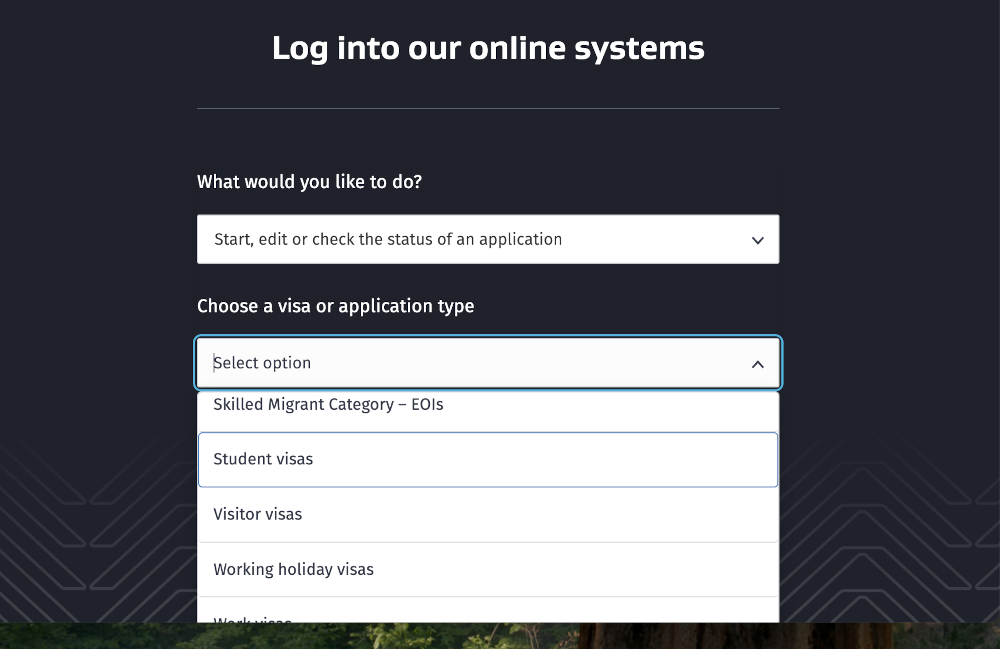Viewport: 1000px width, 649px height.
Task: Click the "Start, edit or check the status" text
Action: click(x=388, y=240)
